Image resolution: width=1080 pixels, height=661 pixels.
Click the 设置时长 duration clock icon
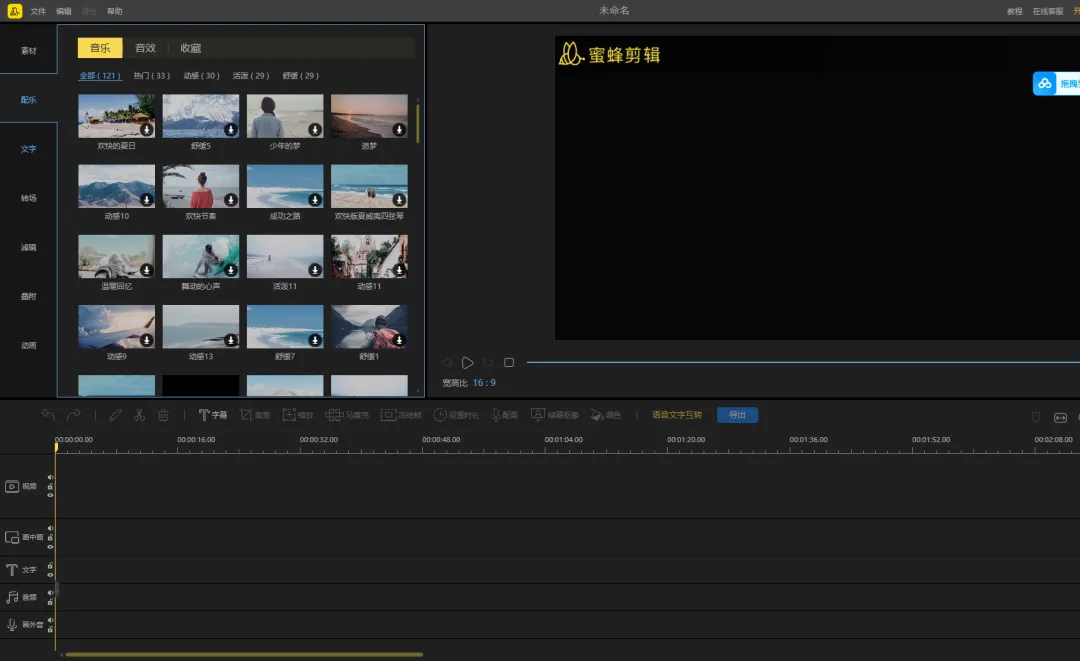(439, 415)
